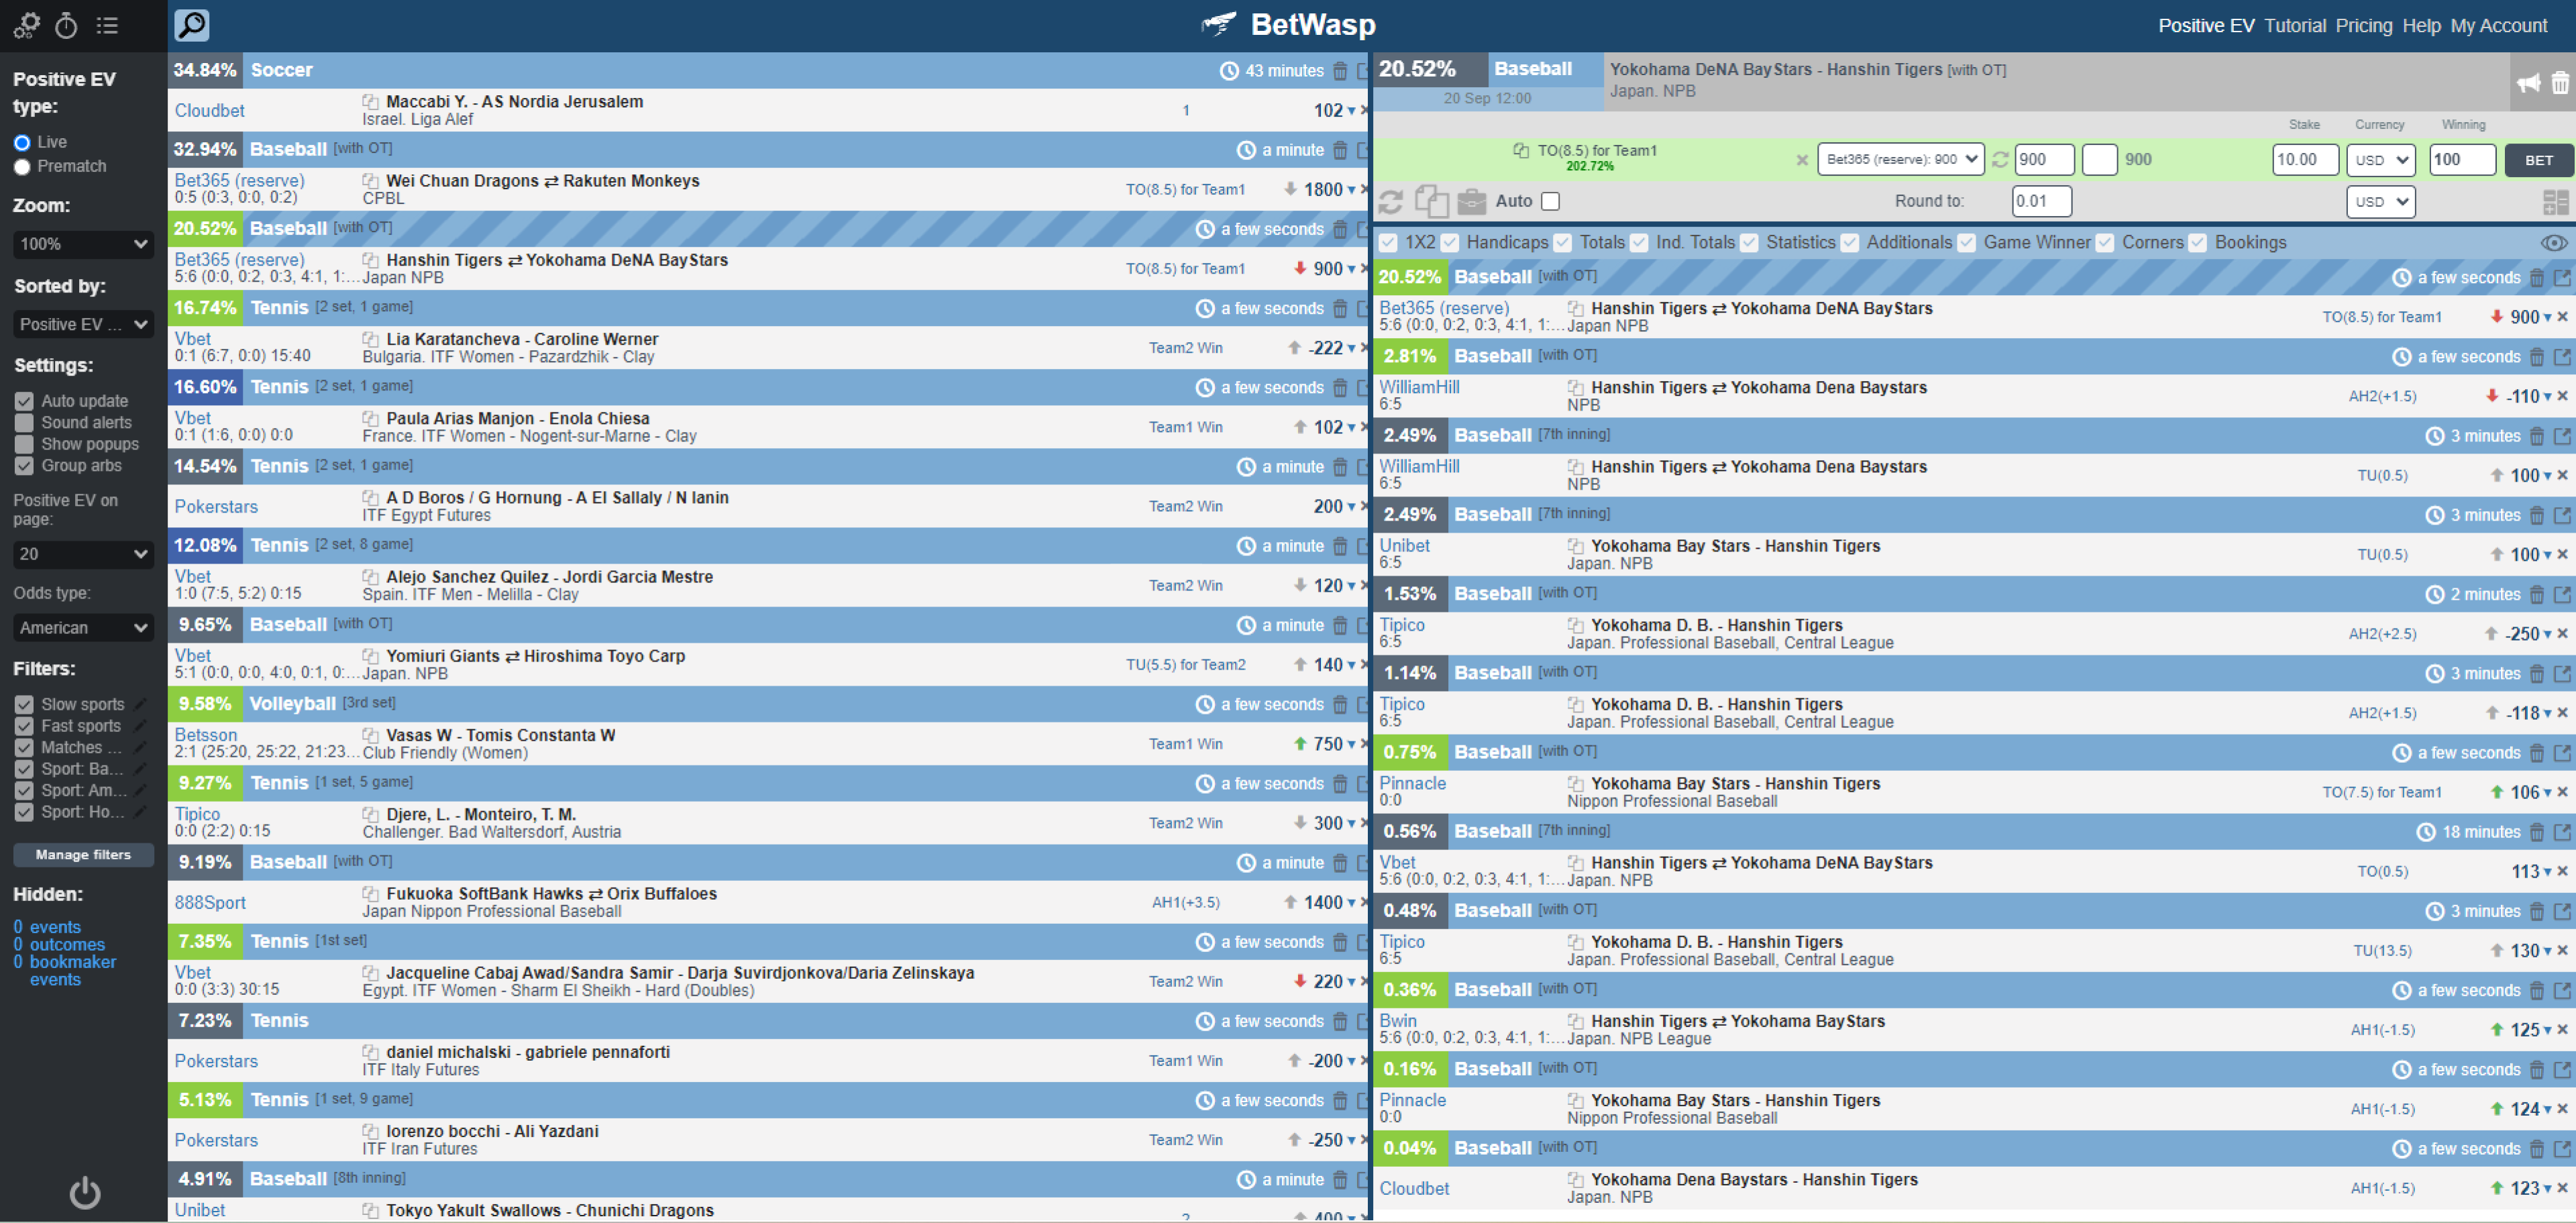2576x1223 pixels.
Task: Click the list view icon in sidebar header
Action: pyautogui.click(x=107, y=25)
